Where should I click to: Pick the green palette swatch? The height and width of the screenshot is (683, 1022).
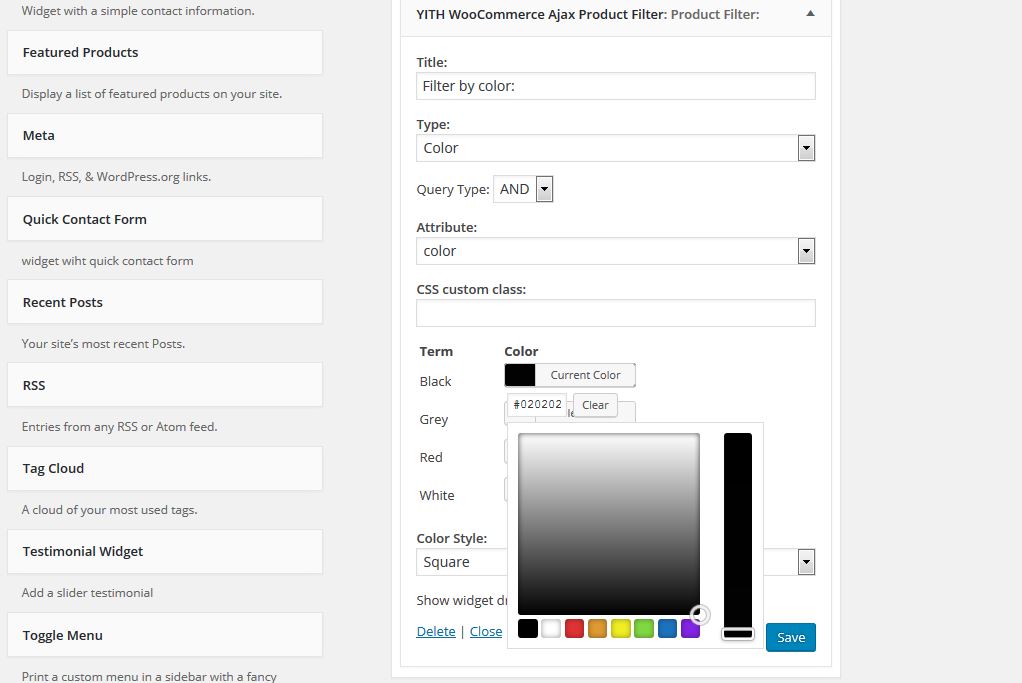tap(644, 629)
